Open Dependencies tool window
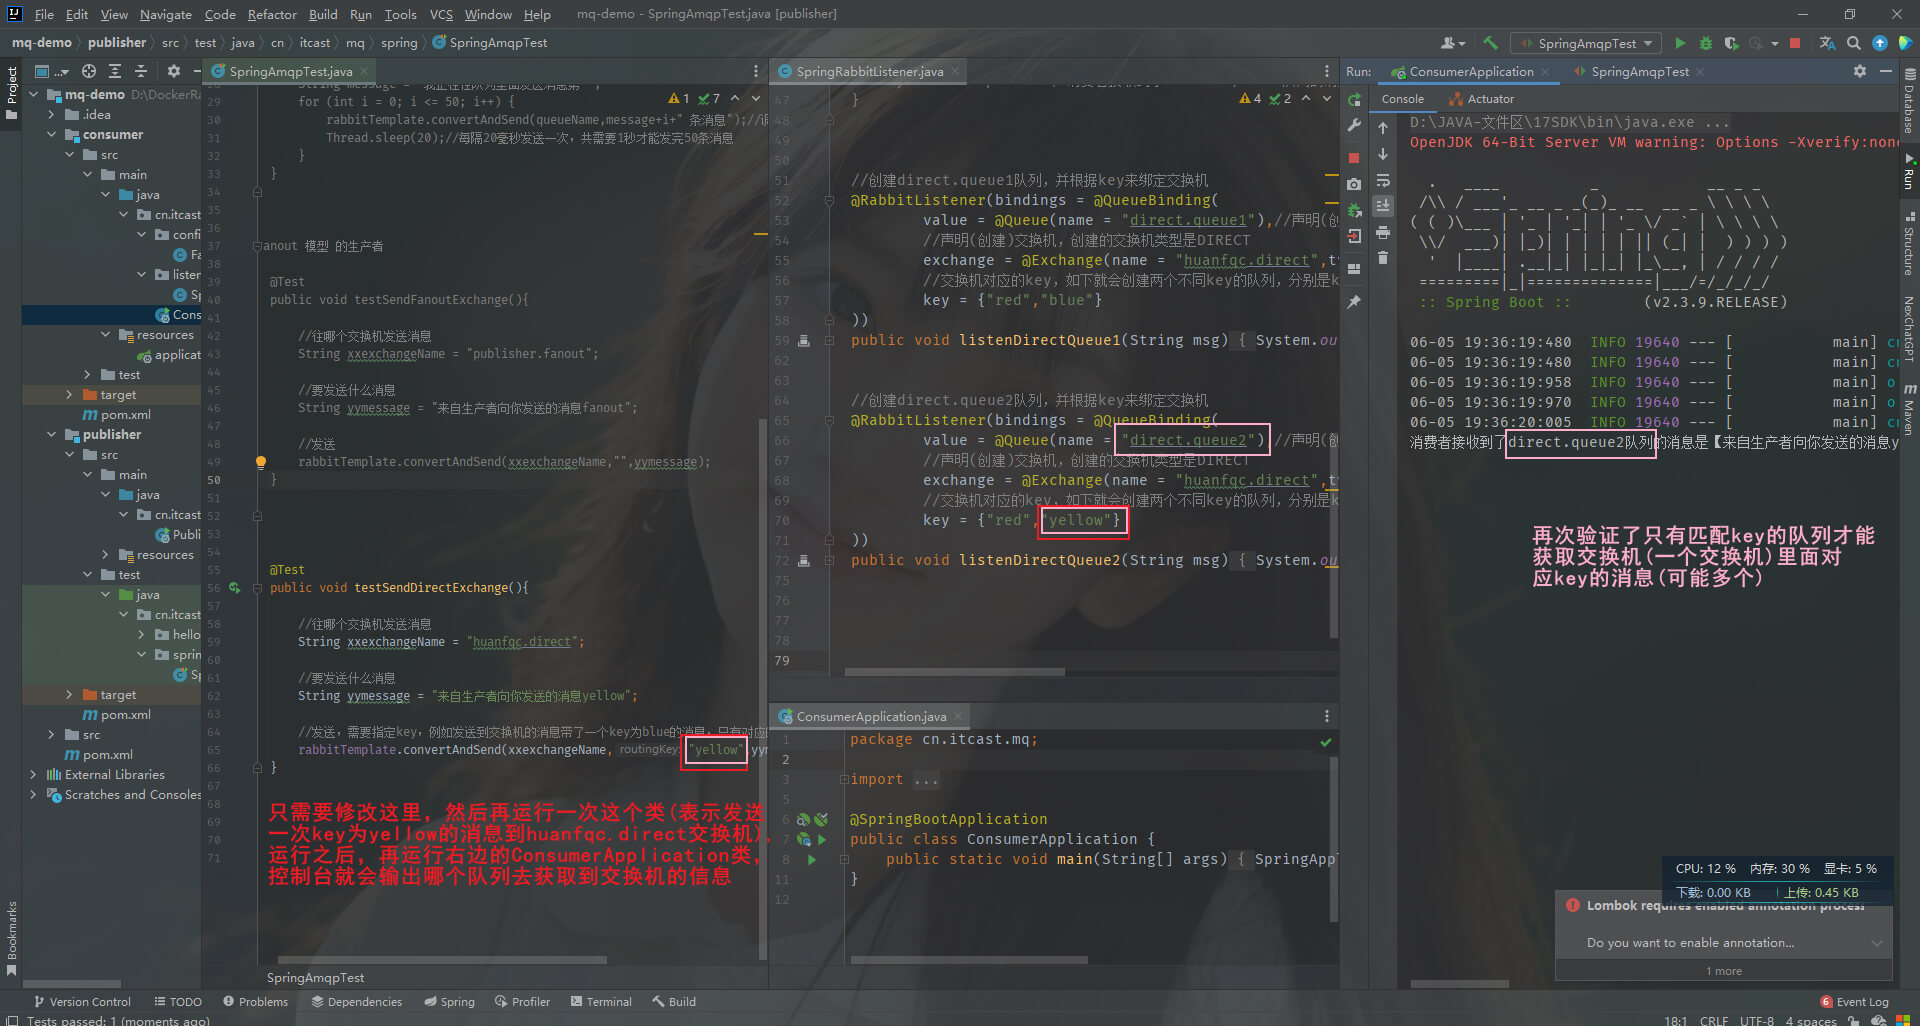Screen dimensions: 1920x1026 356,1001
